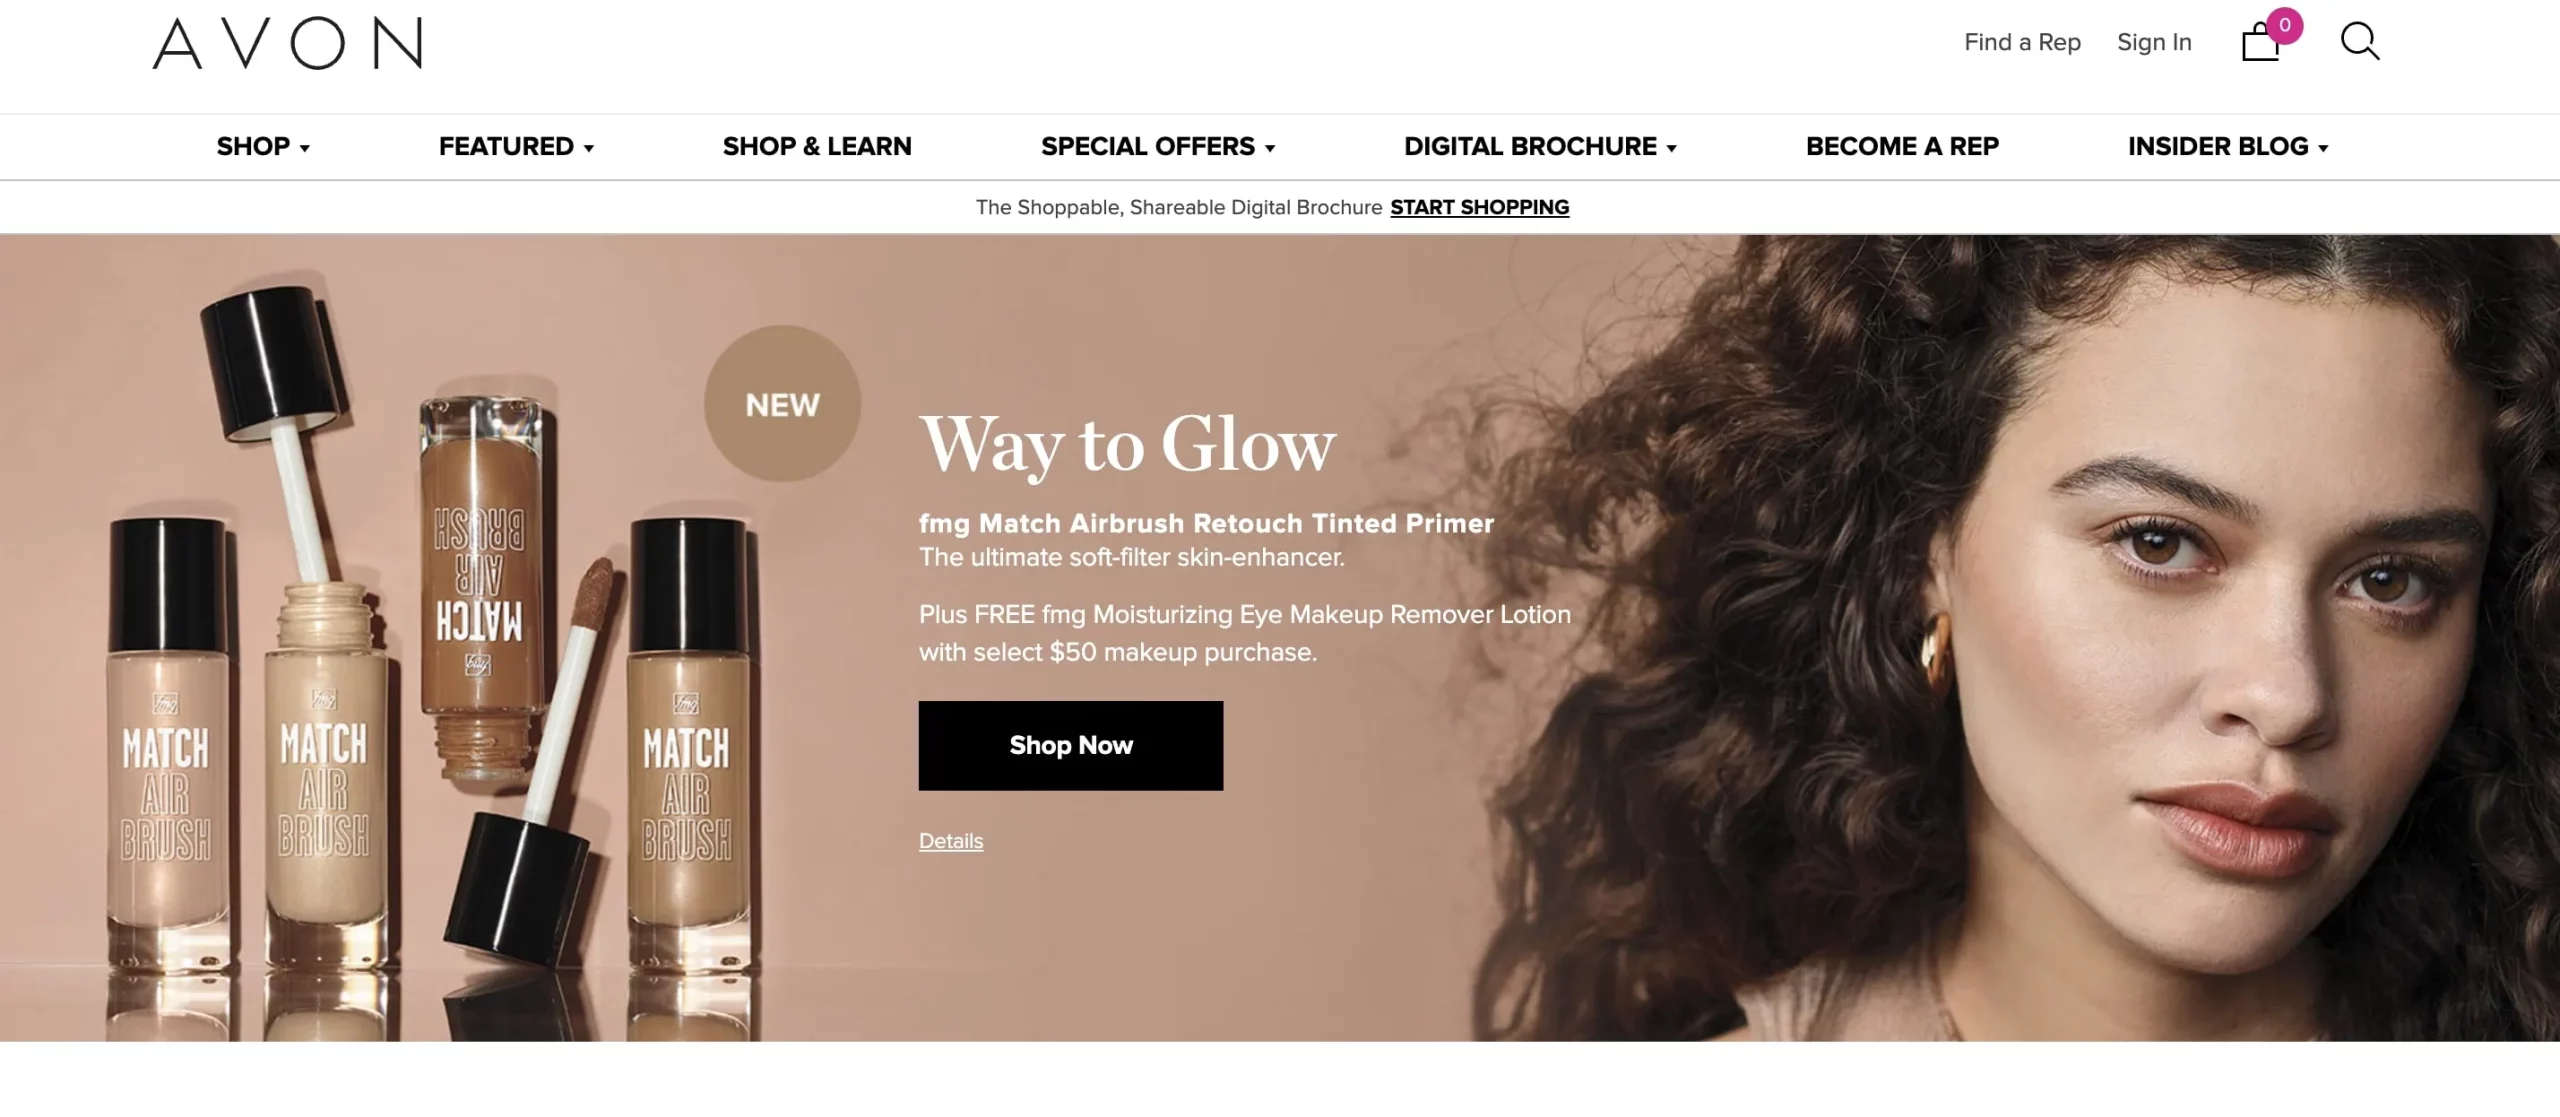Click the AVON logo
The width and height of the screenshot is (2560, 1117).
[x=288, y=43]
